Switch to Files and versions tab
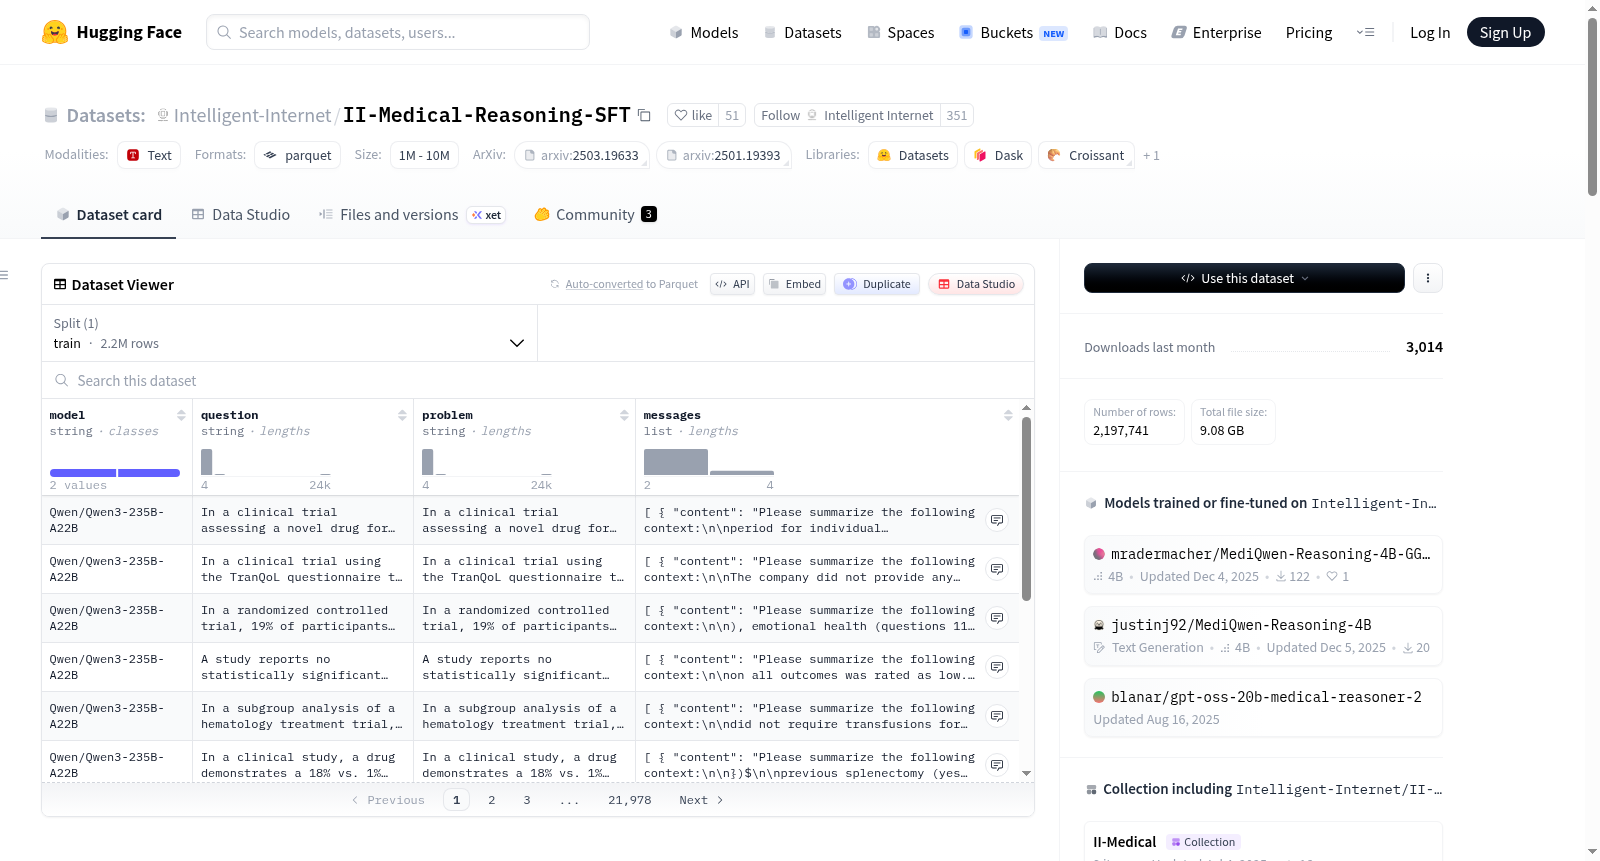1600x861 pixels. pyautogui.click(x=412, y=214)
